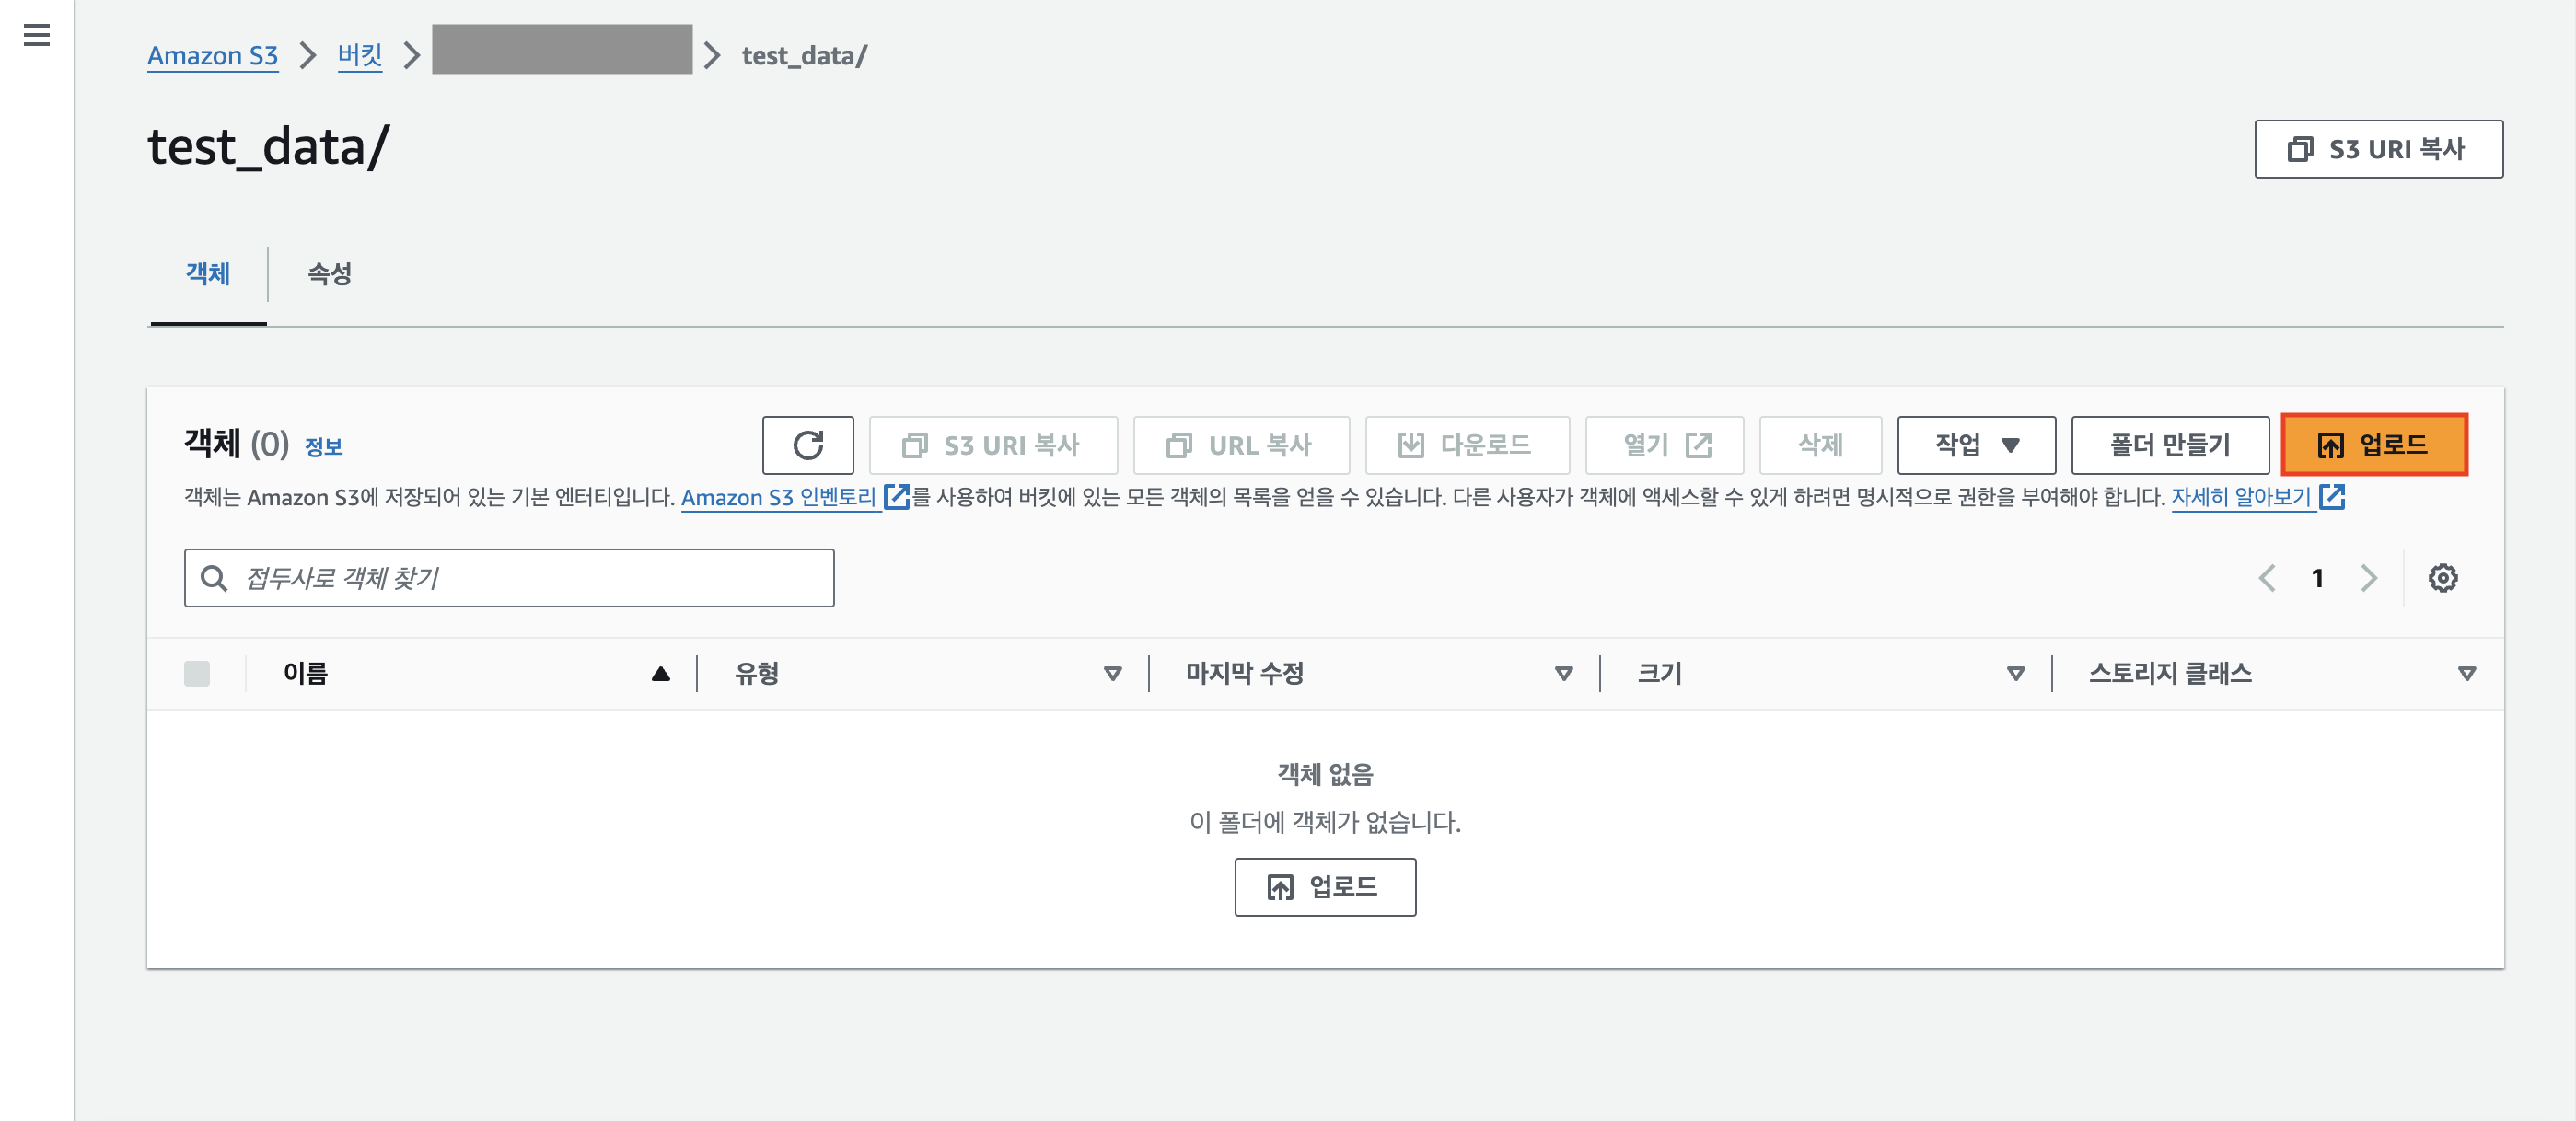This screenshot has height=1121, width=2576.
Task: Sort by 이름 ascending arrow
Action: pos(660,674)
